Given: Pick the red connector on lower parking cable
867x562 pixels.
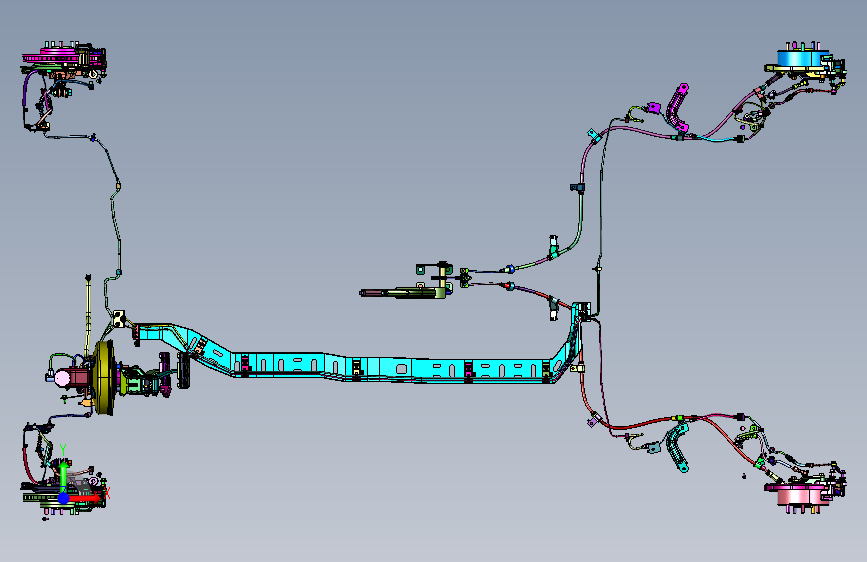Looking at the screenshot, I should (509, 286).
